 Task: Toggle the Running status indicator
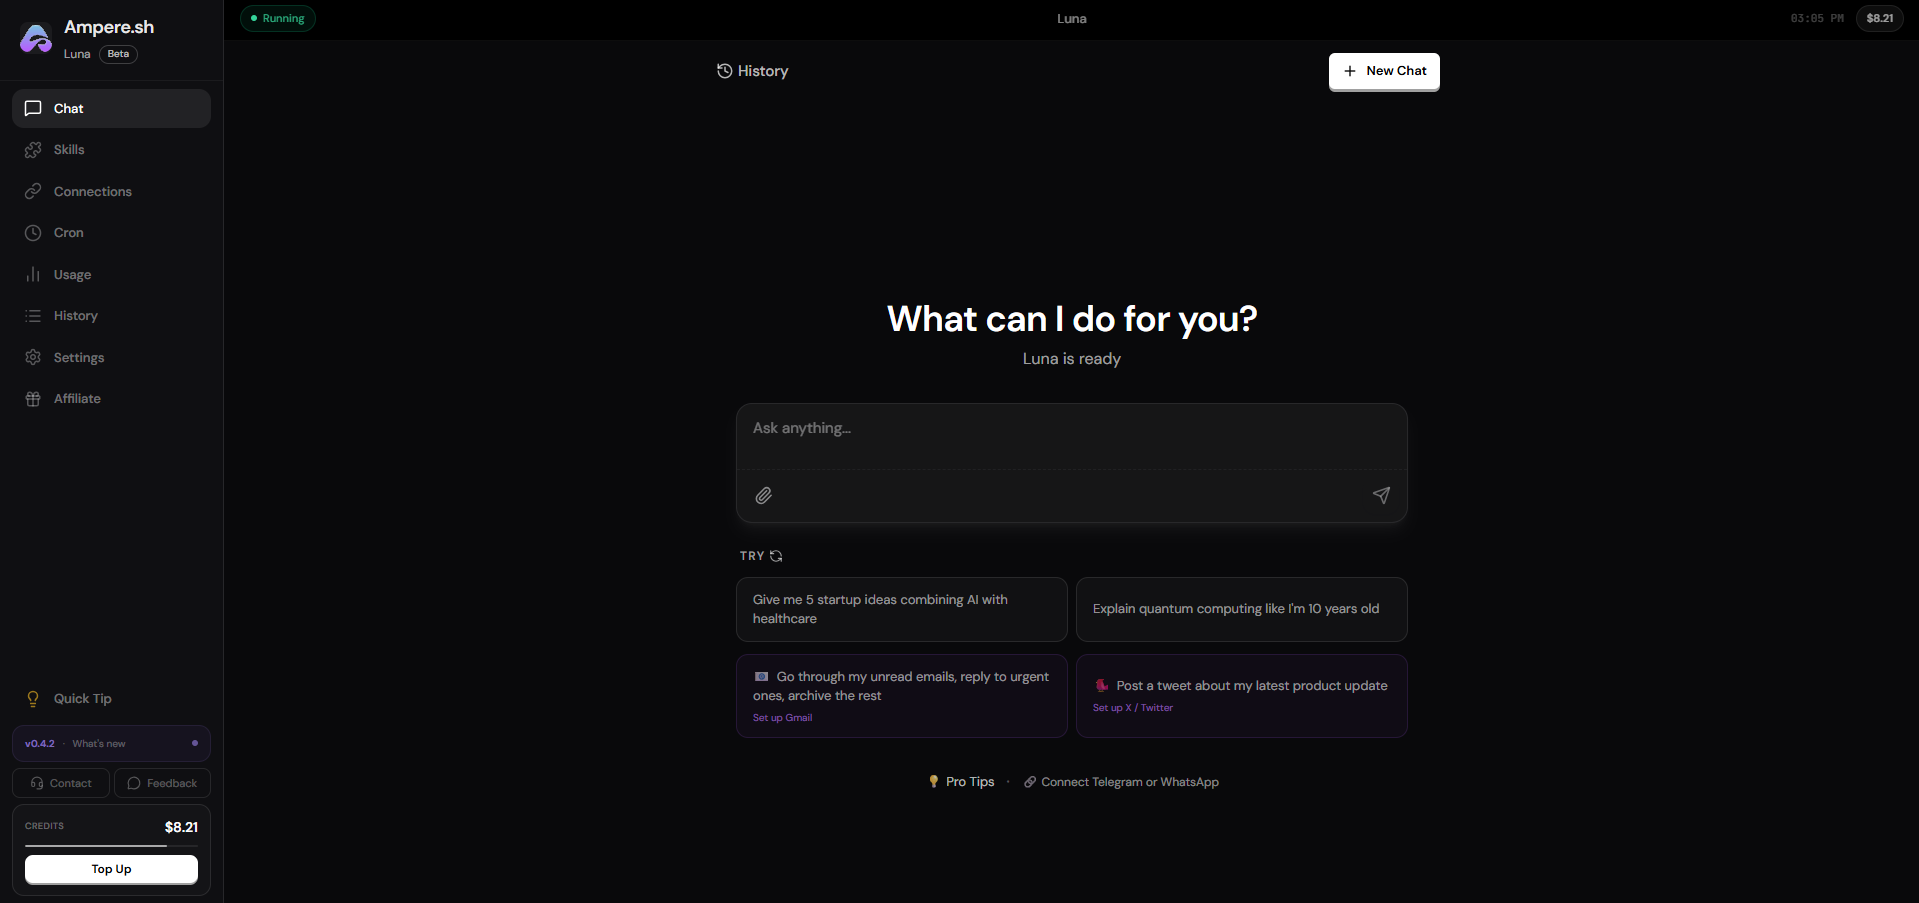277,18
